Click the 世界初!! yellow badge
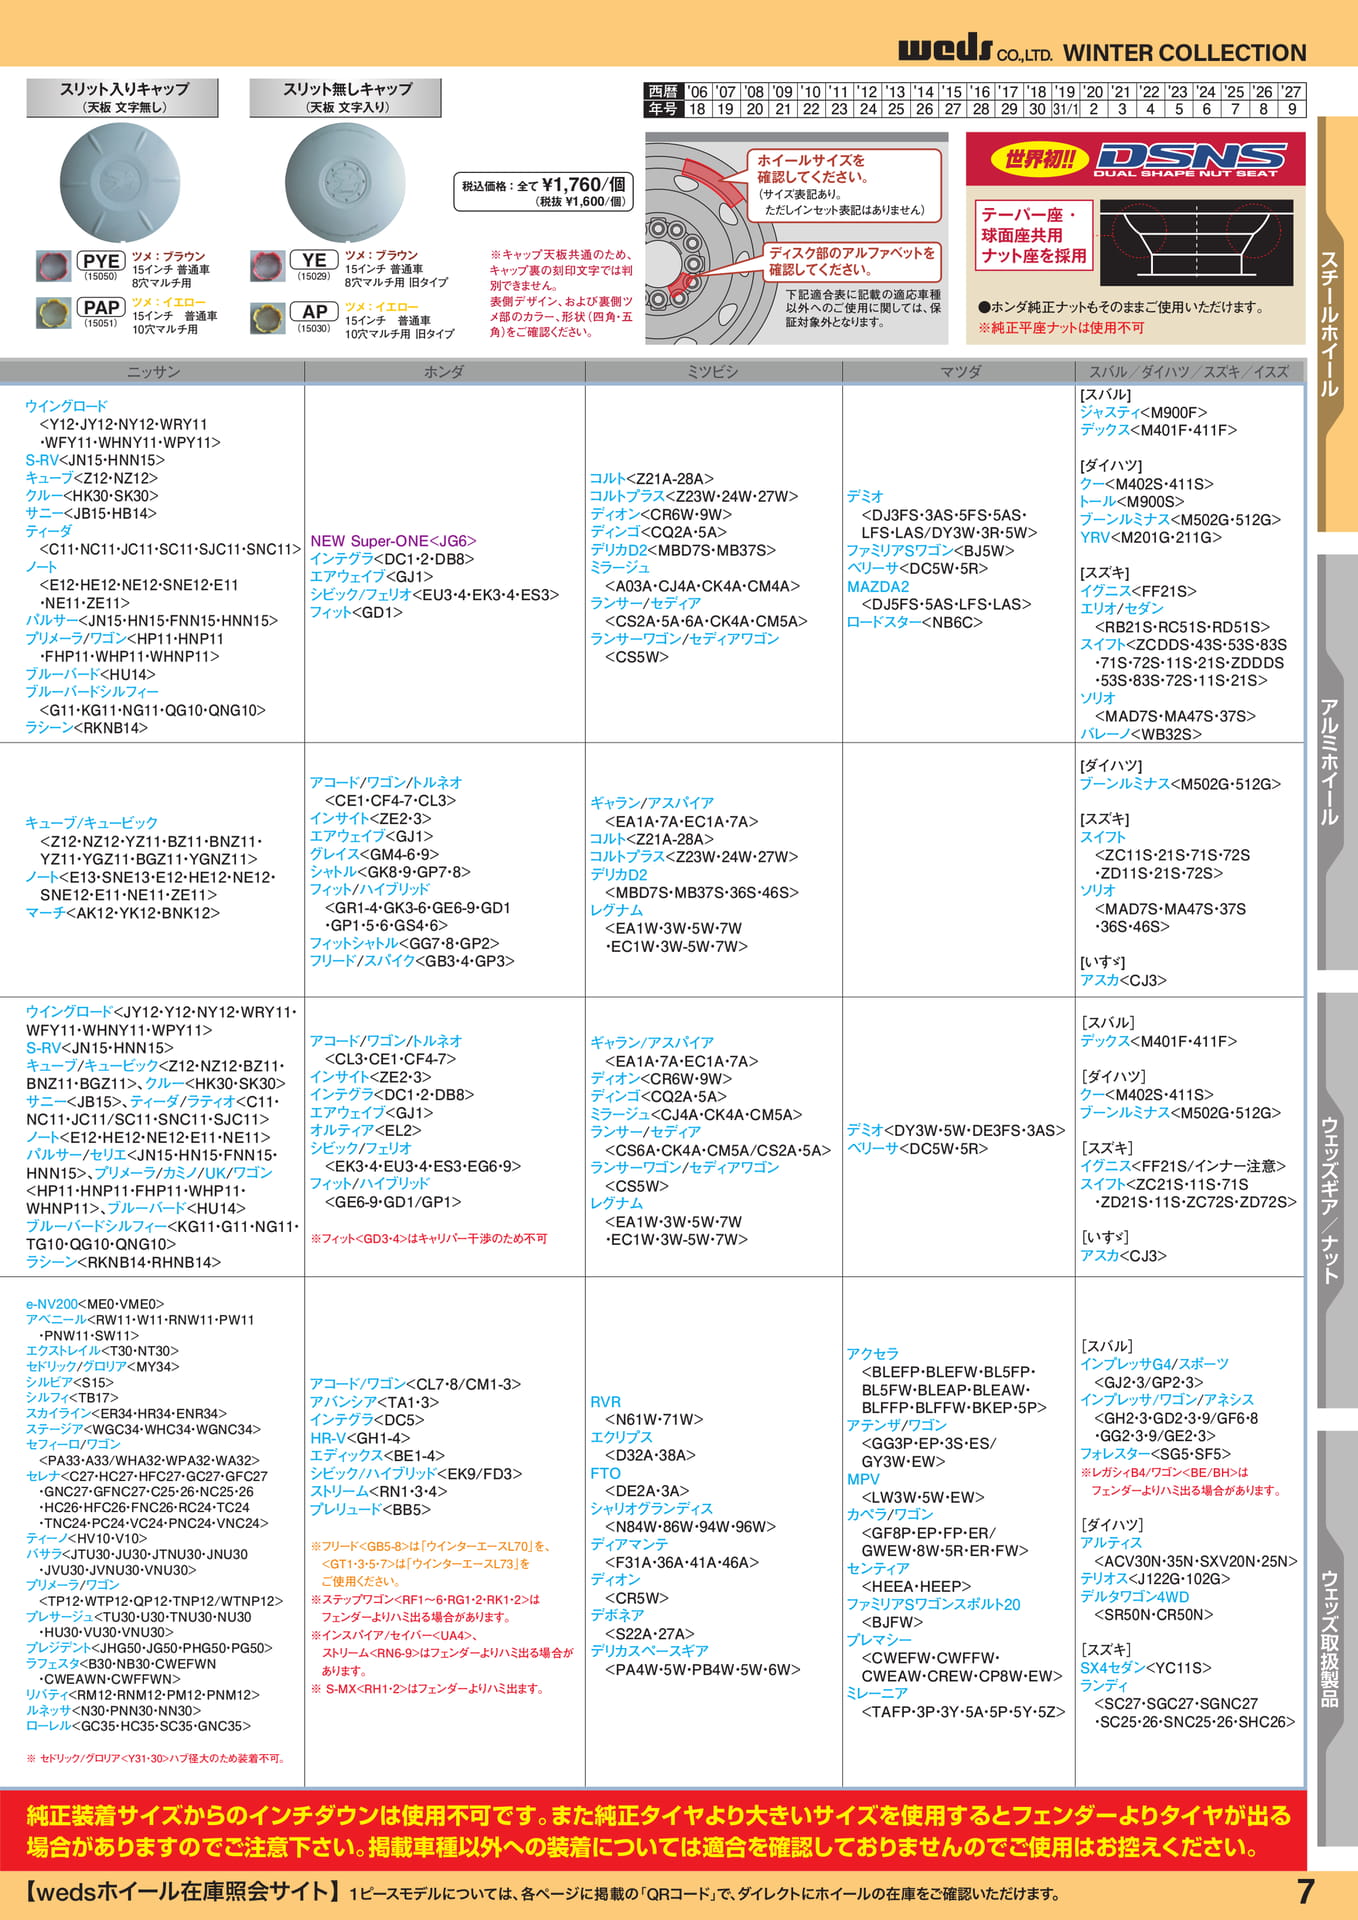The image size is (1358, 1920). [1040, 158]
